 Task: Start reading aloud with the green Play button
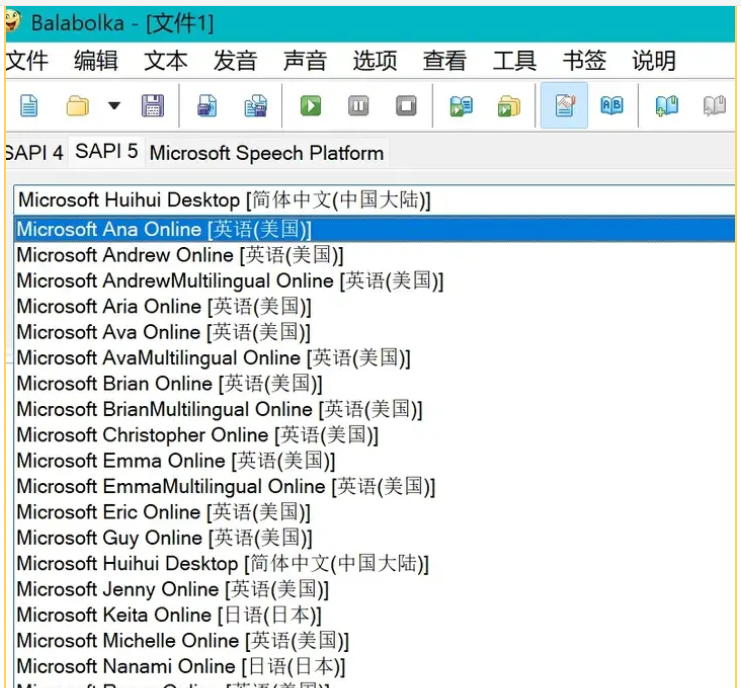click(310, 105)
